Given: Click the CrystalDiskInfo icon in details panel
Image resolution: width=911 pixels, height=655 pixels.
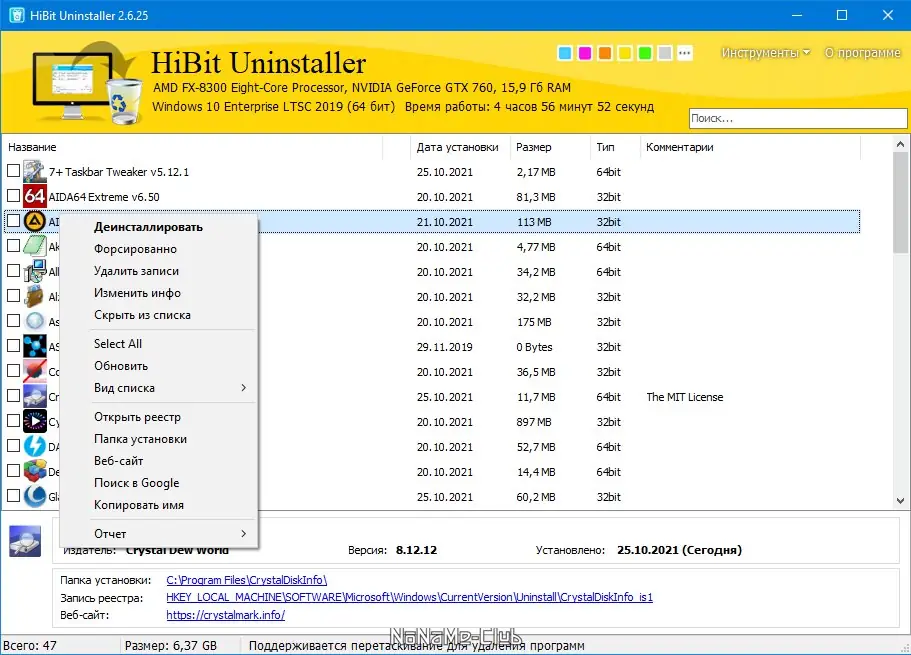Looking at the screenshot, I should pos(25,541).
